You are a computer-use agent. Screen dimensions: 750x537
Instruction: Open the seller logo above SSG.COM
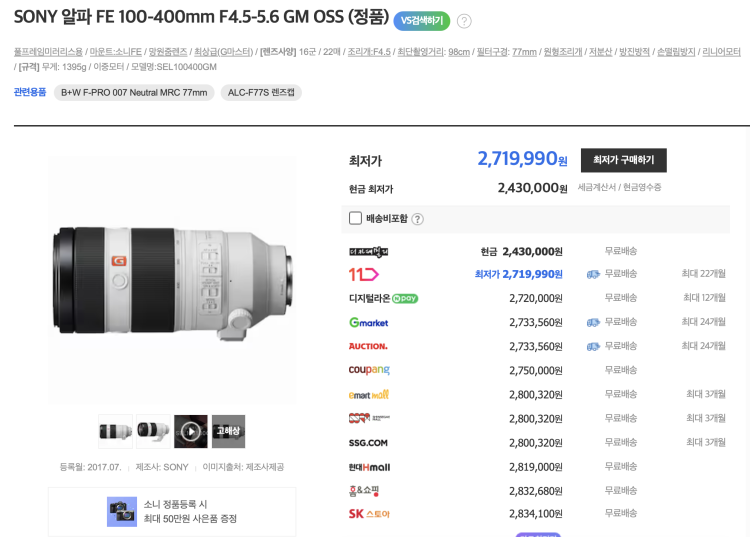[369, 418]
